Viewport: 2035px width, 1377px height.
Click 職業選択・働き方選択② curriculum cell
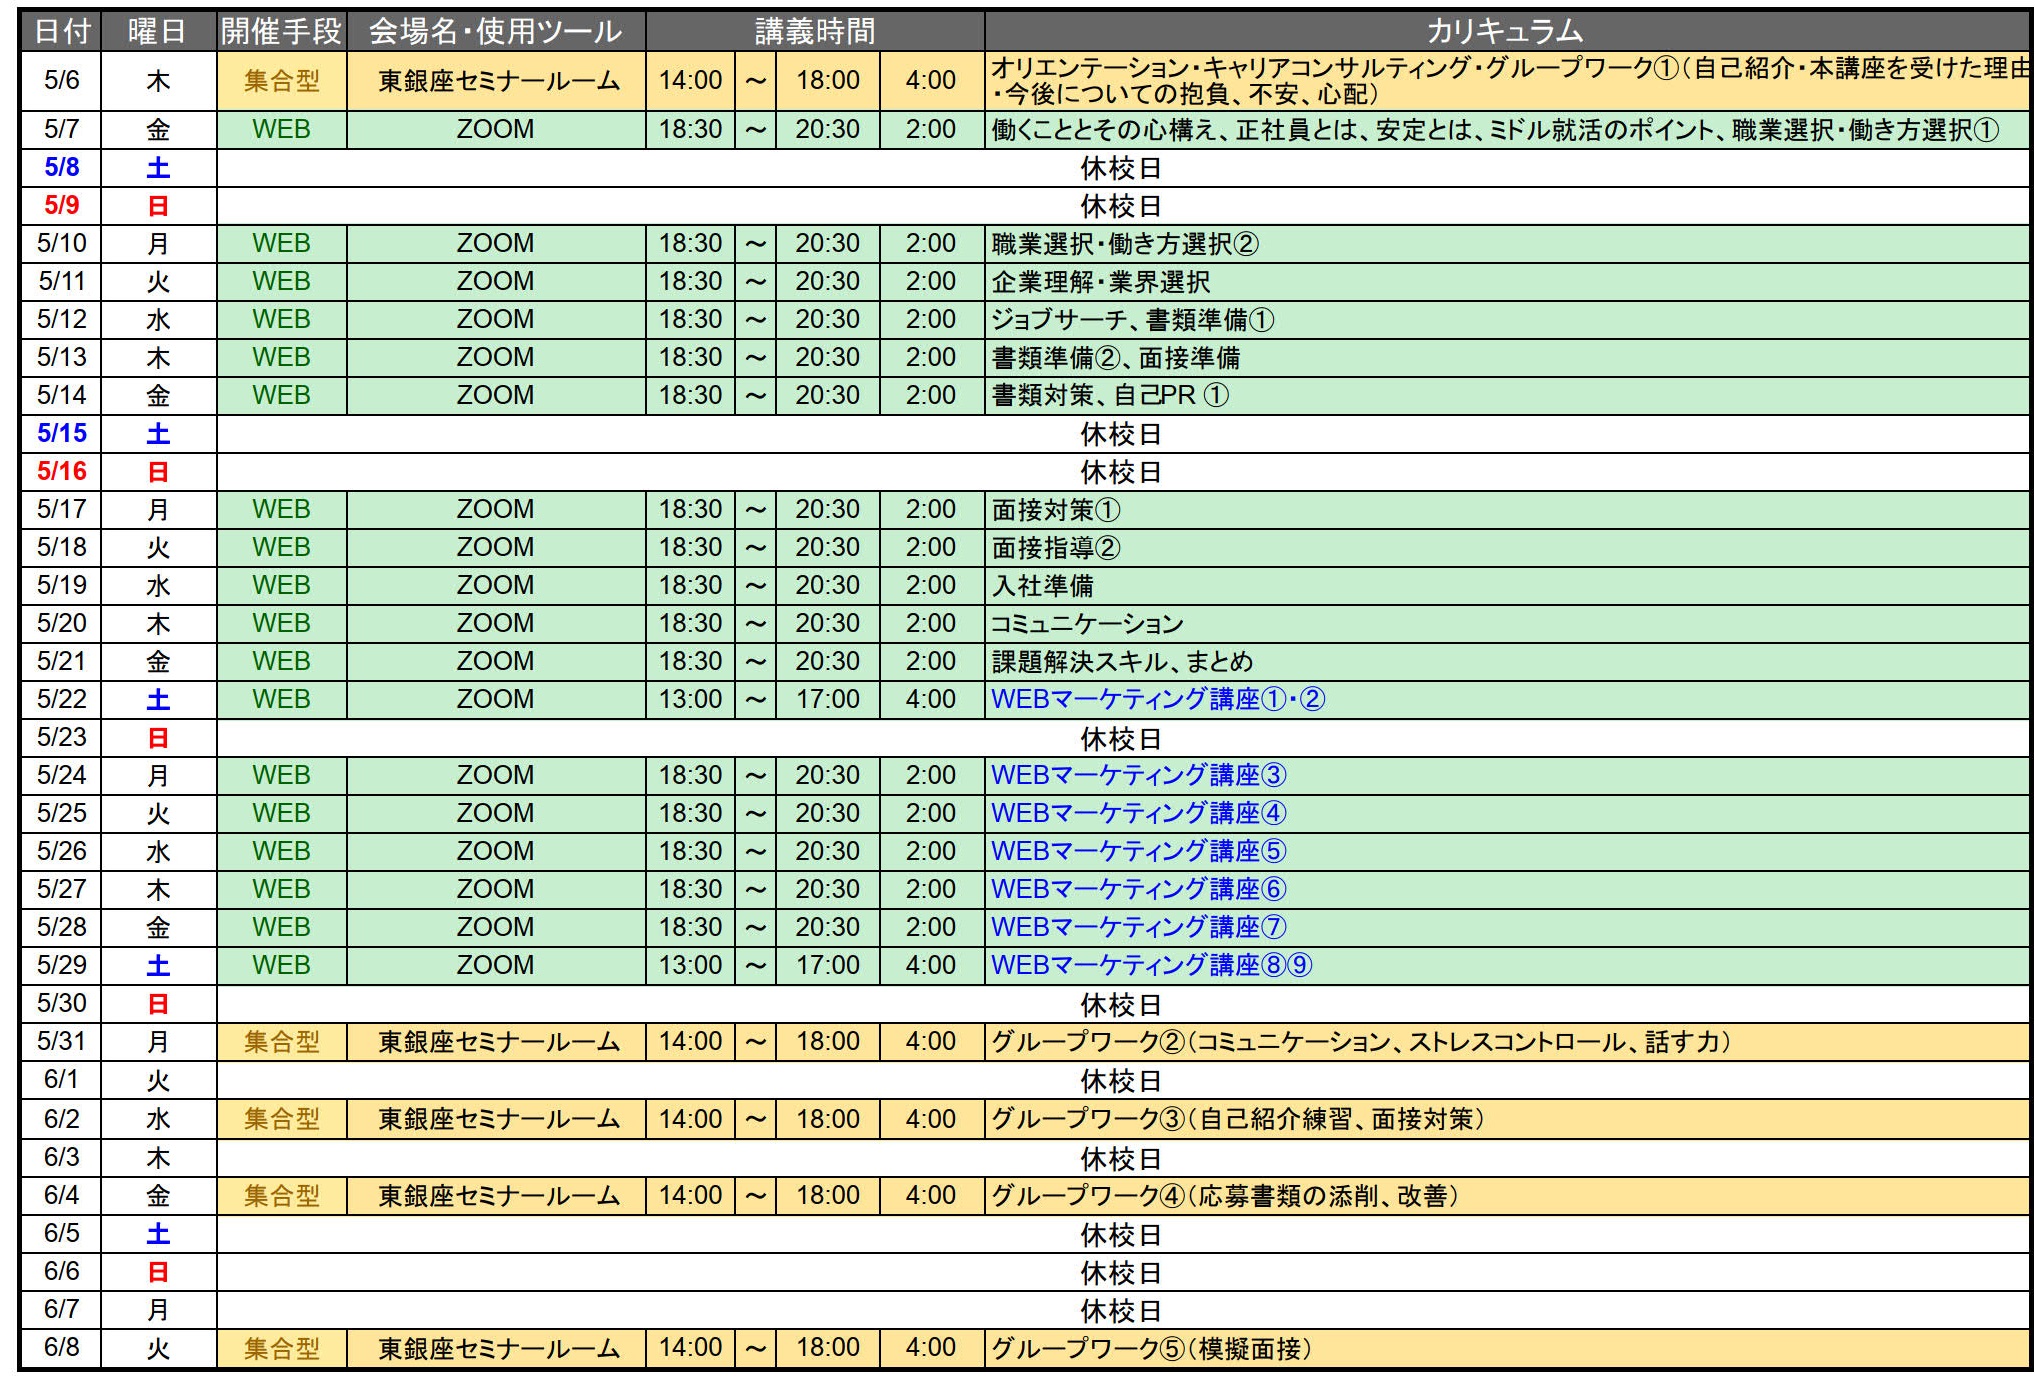tap(1507, 244)
